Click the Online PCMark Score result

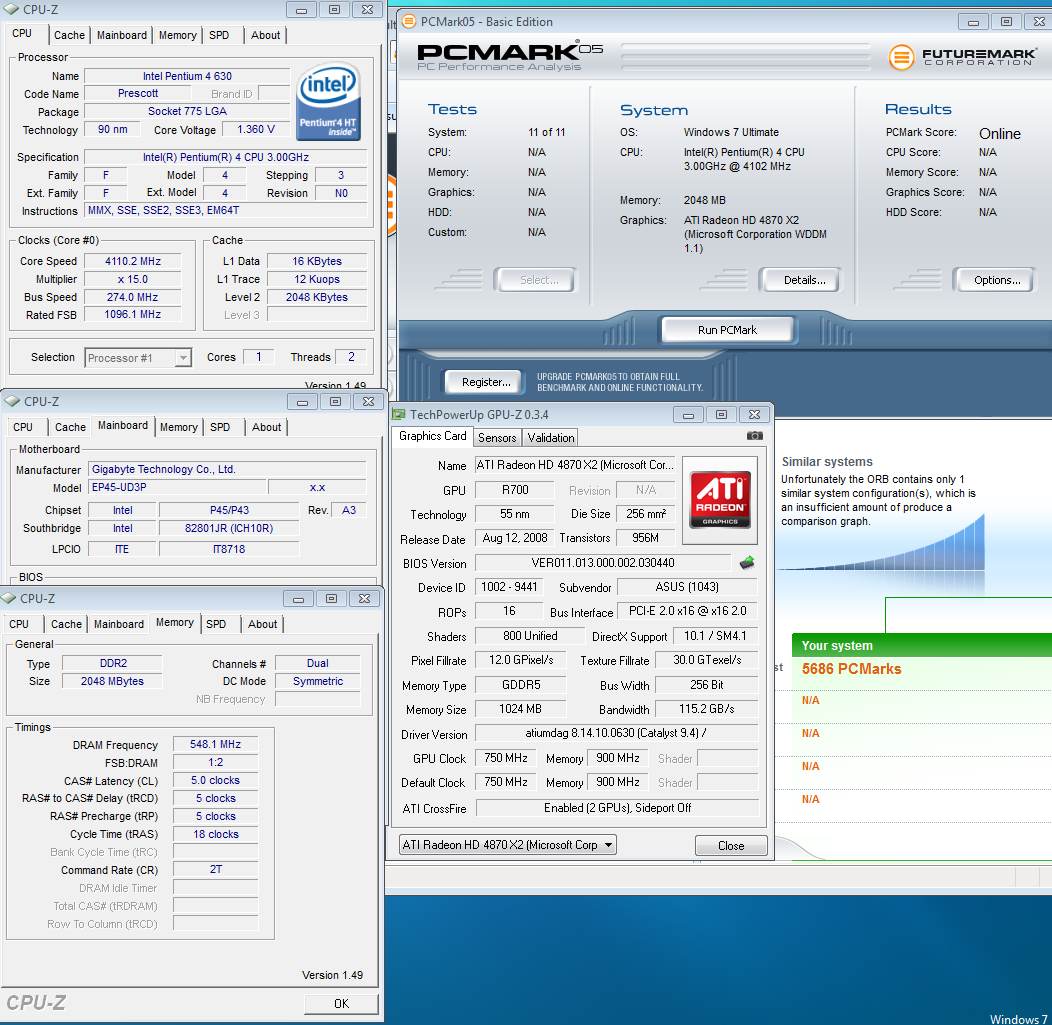tap(999, 133)
